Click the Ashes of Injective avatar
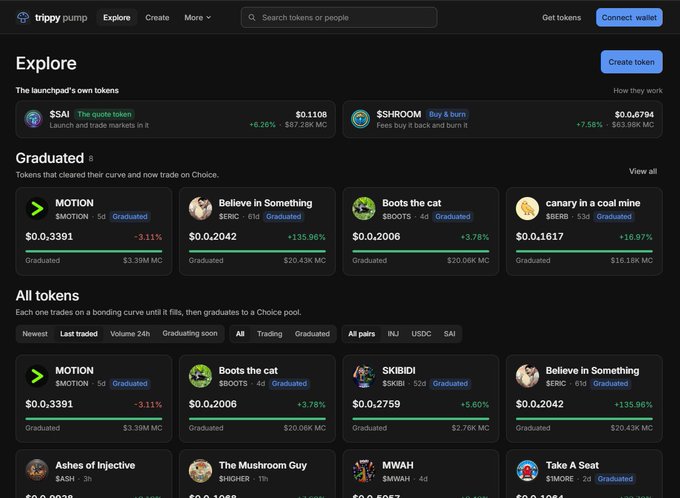 click(x=37, y=470)
